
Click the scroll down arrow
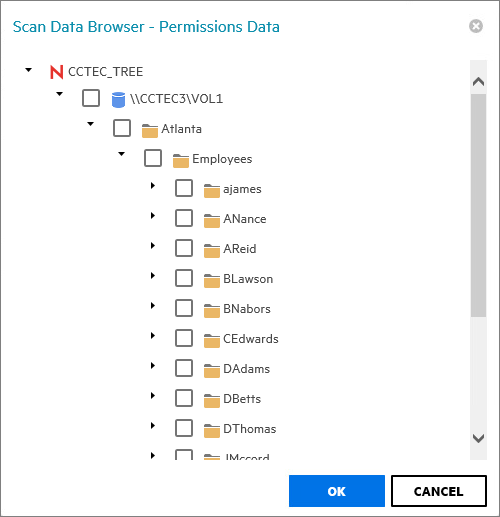click(x=478, y=438)
